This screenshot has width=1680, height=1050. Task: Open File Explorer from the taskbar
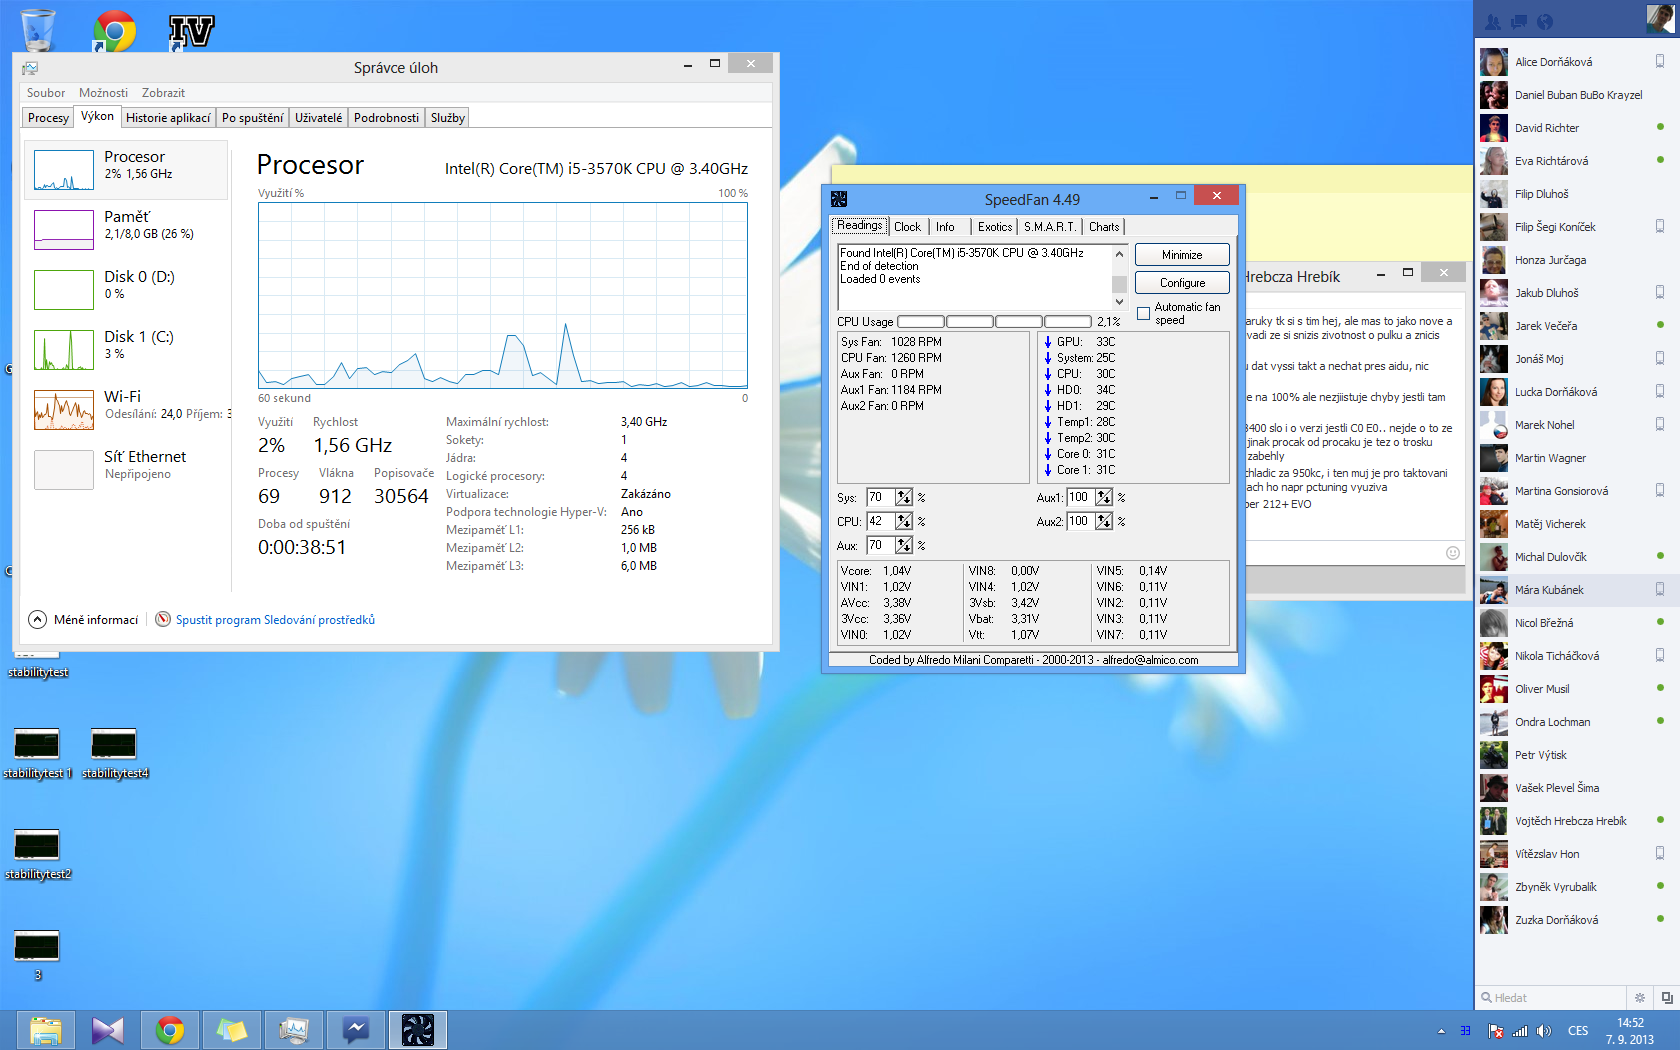tap(45, 1029)
